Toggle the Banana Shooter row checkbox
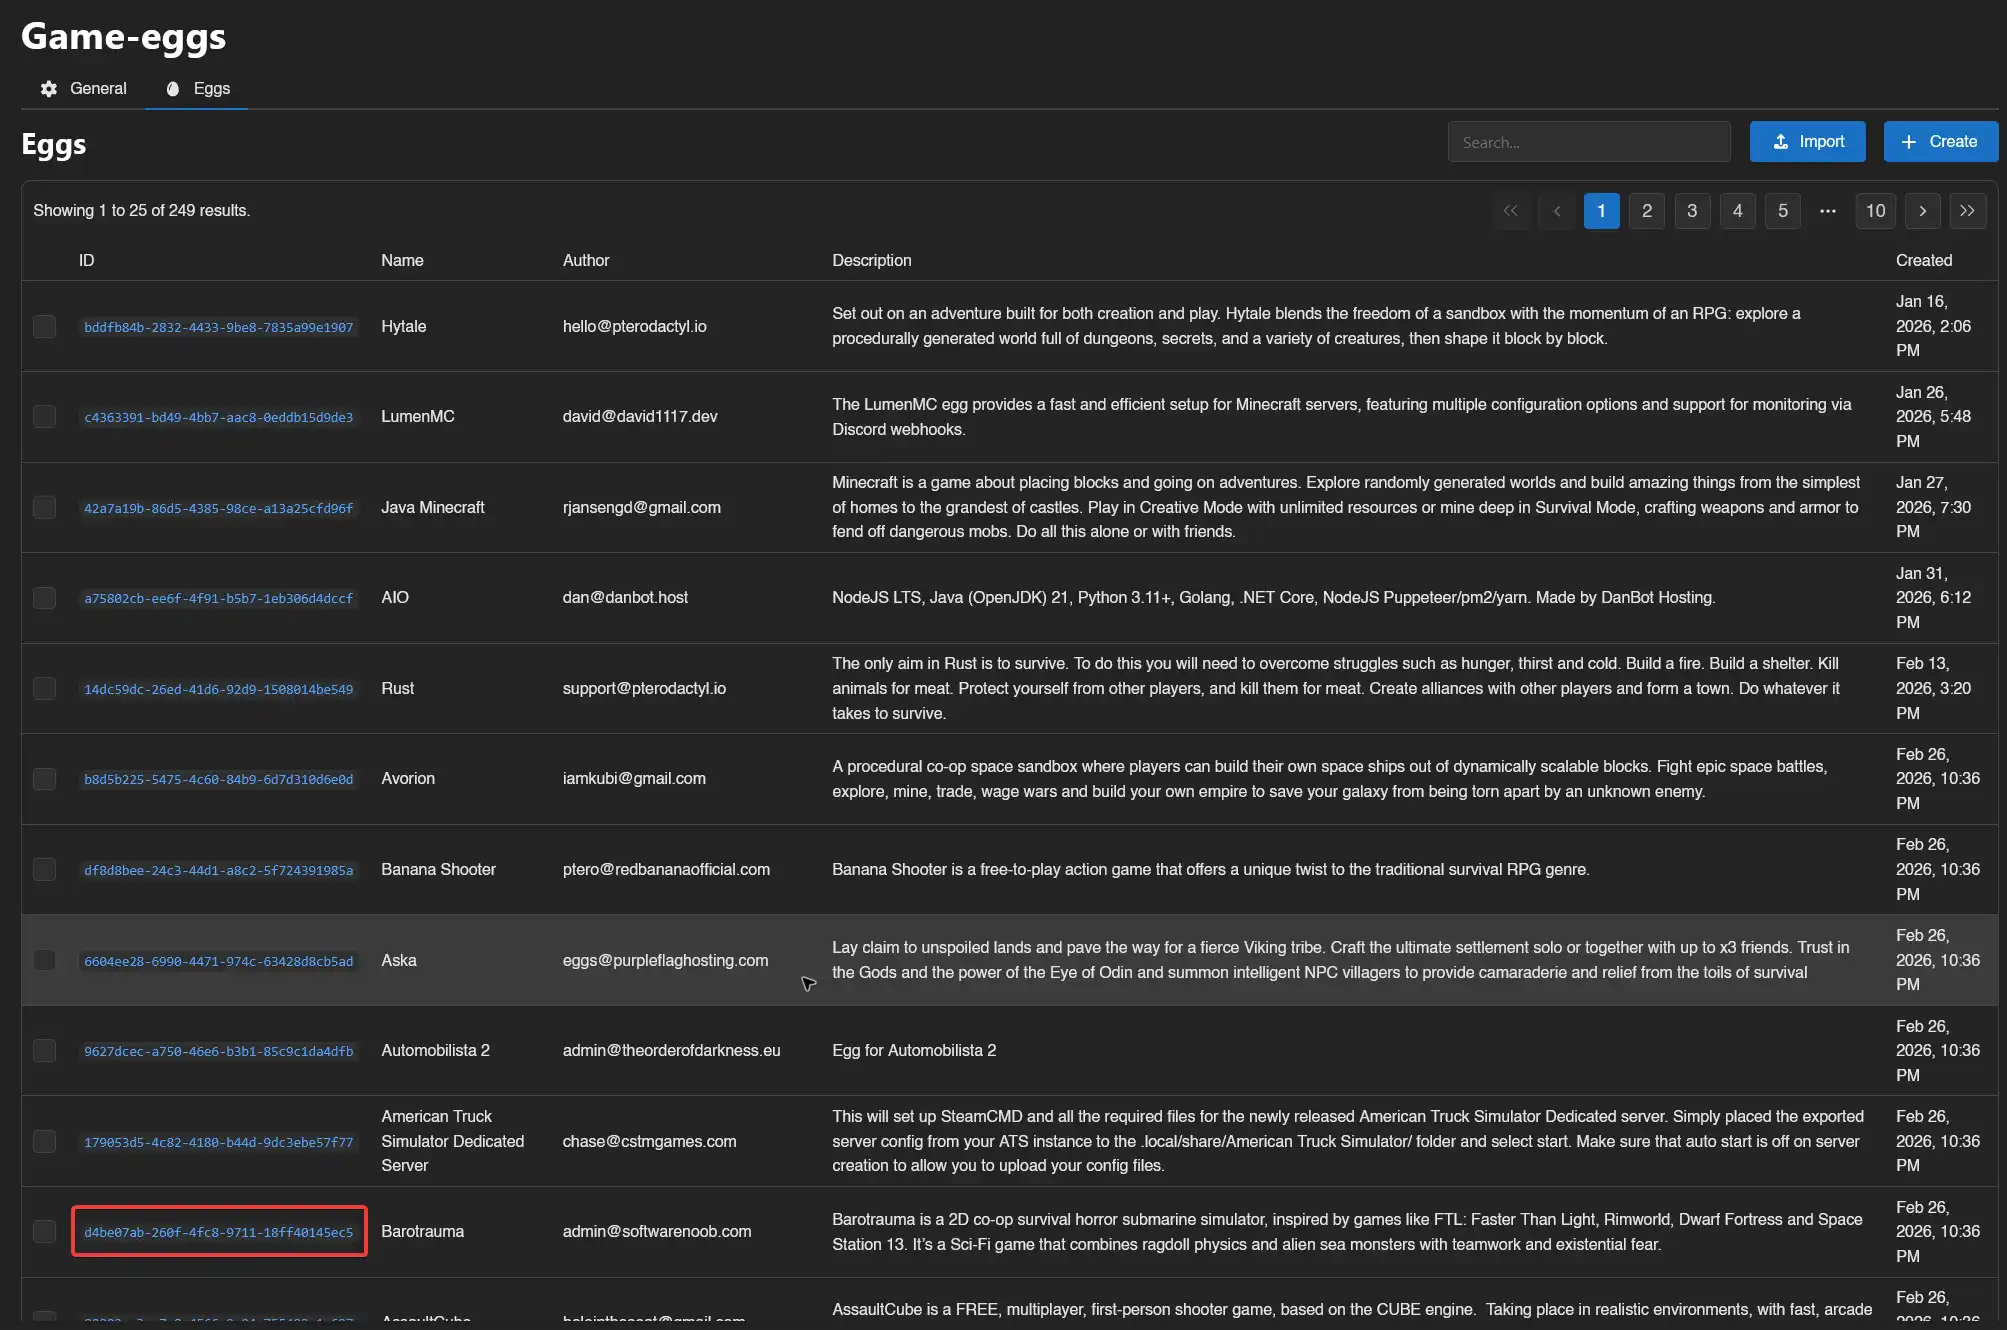The image size is (2007, 1330). point(45,870)
